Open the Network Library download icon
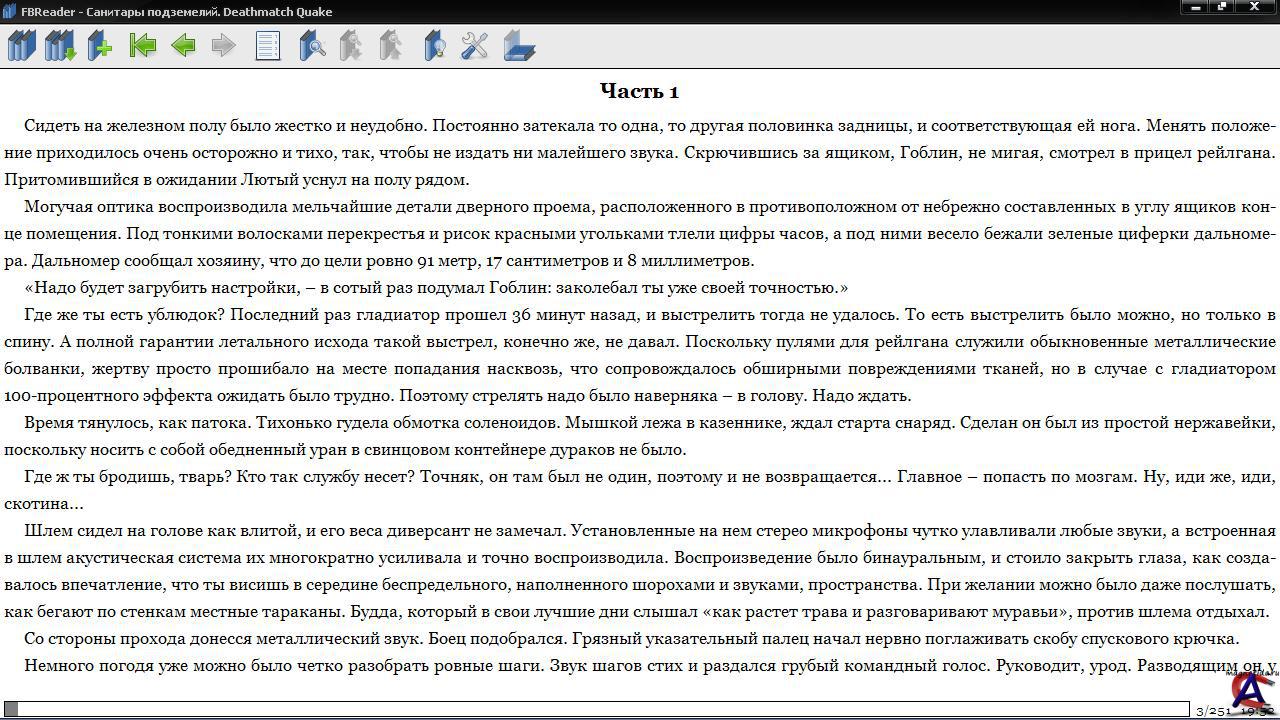The width and height of the screenshot is (1280, 720). 60,46
